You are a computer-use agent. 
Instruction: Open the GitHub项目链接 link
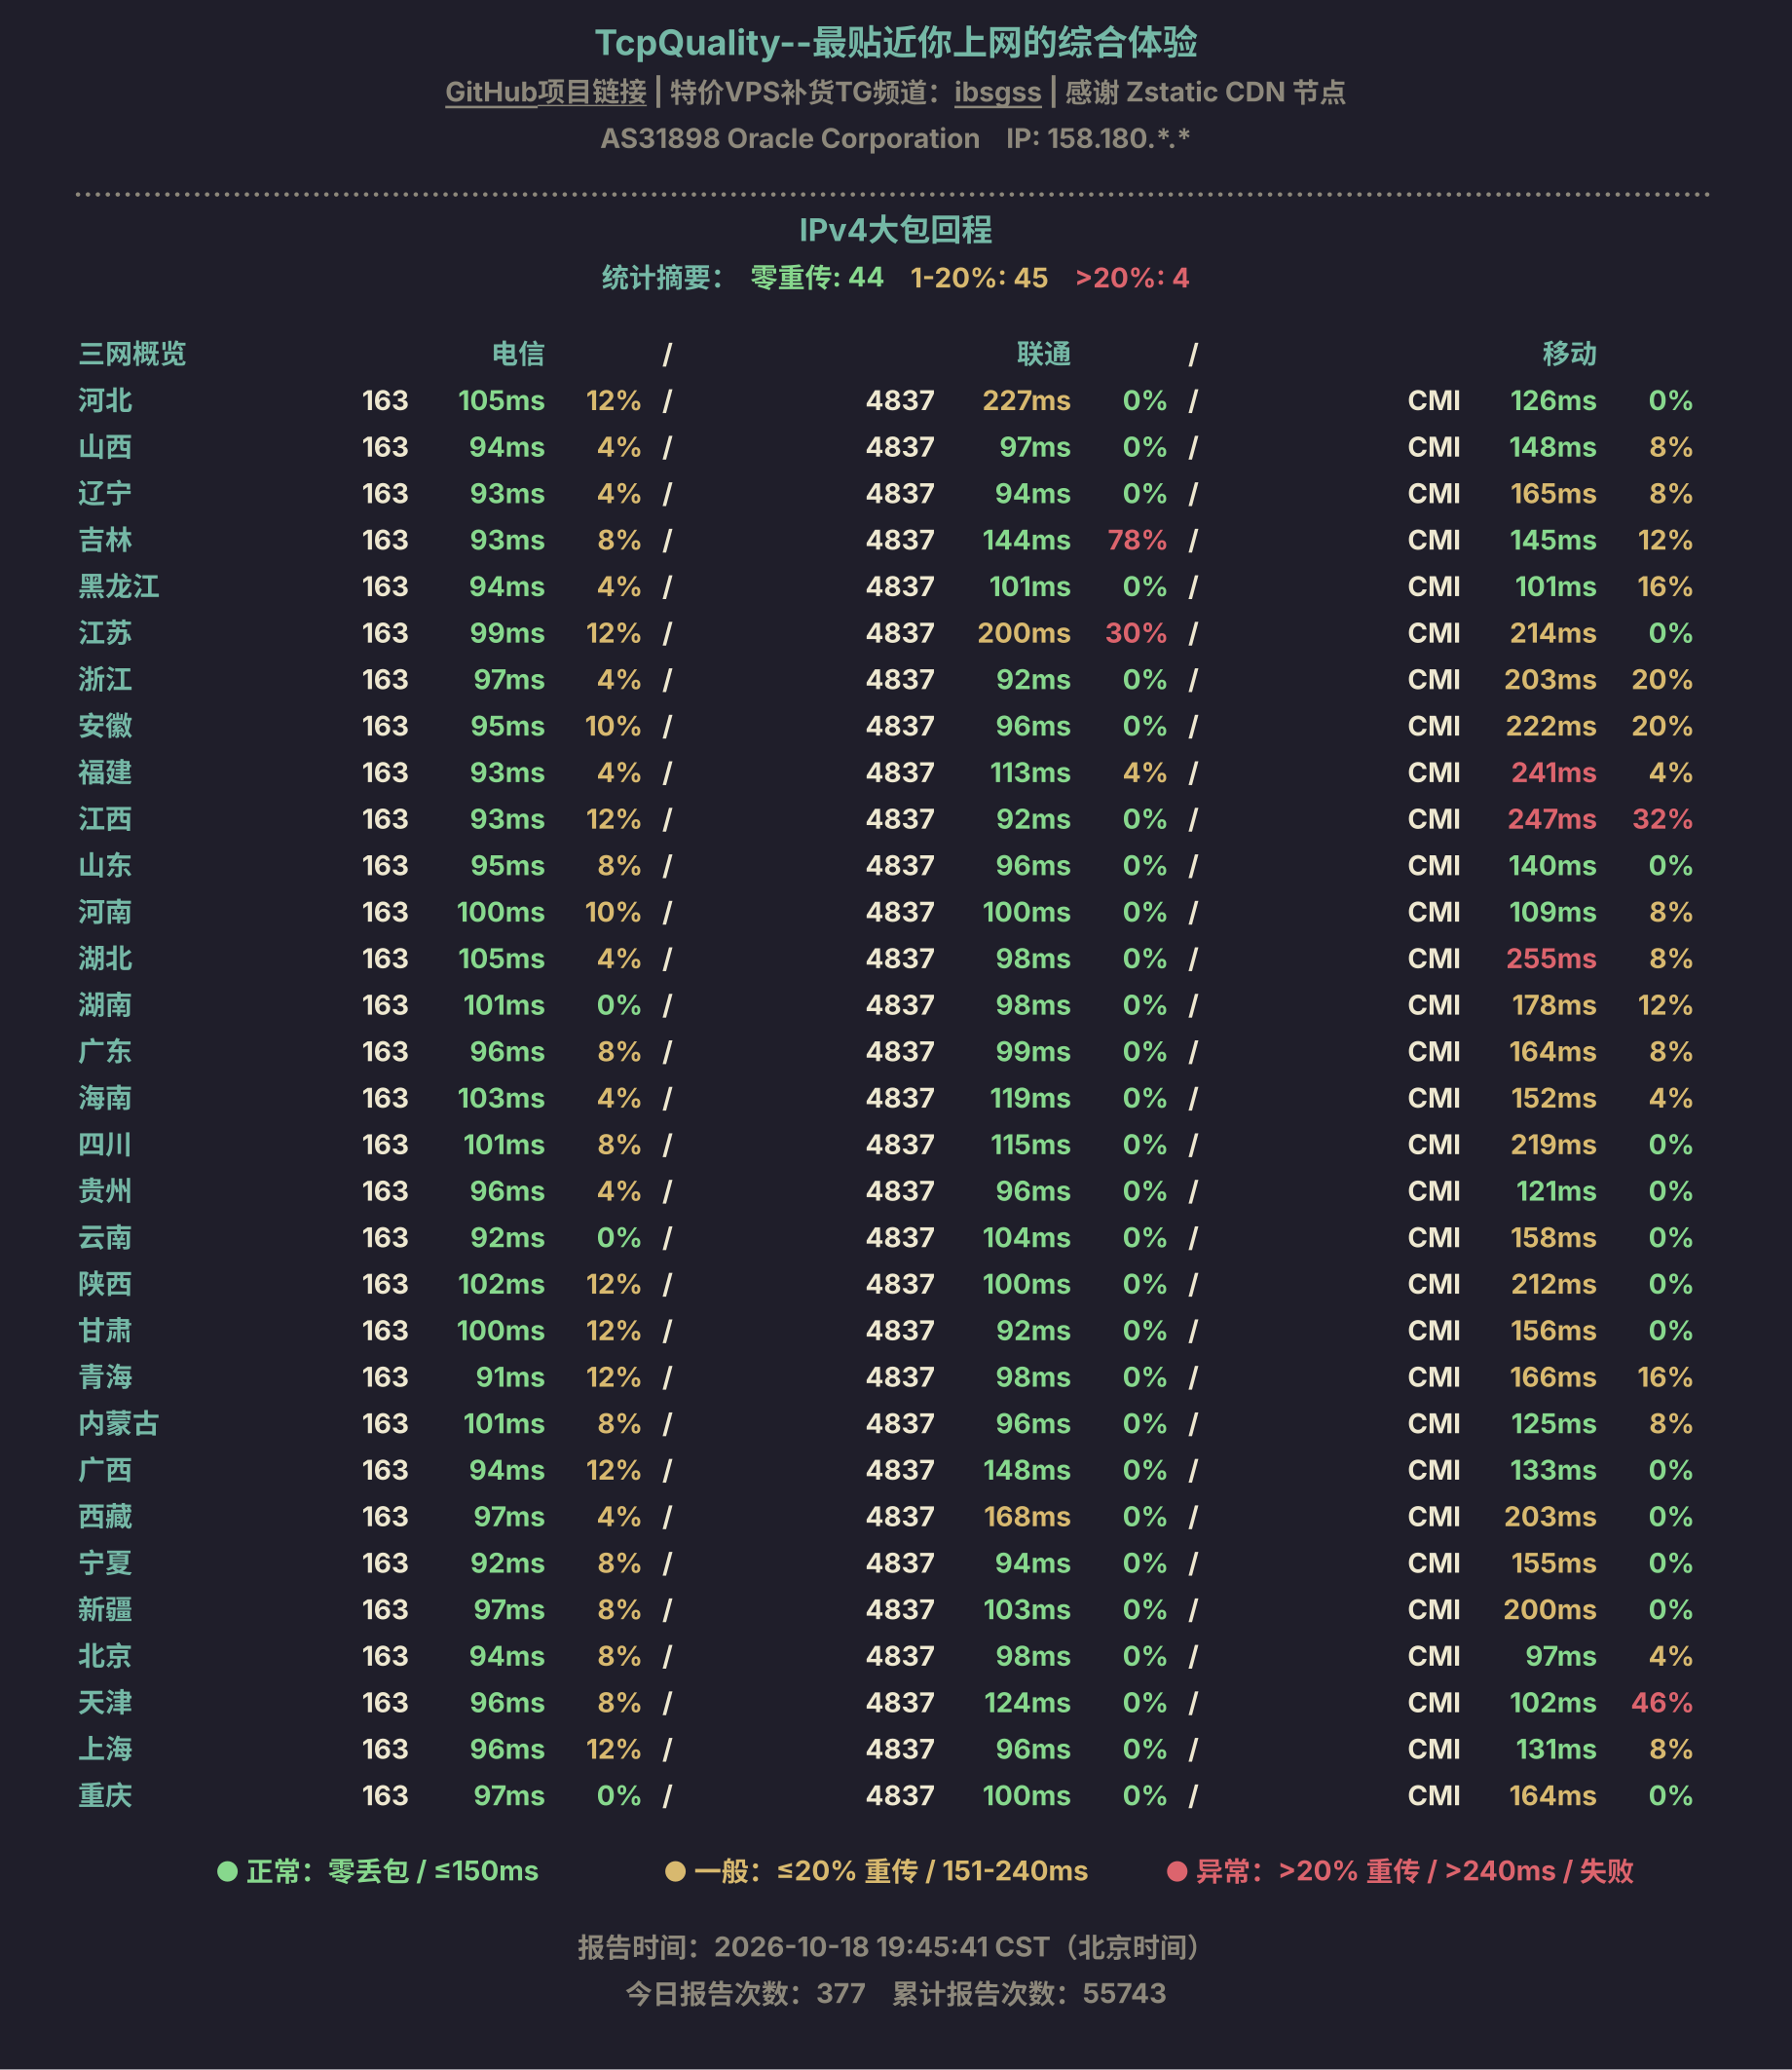pos(545,92)
